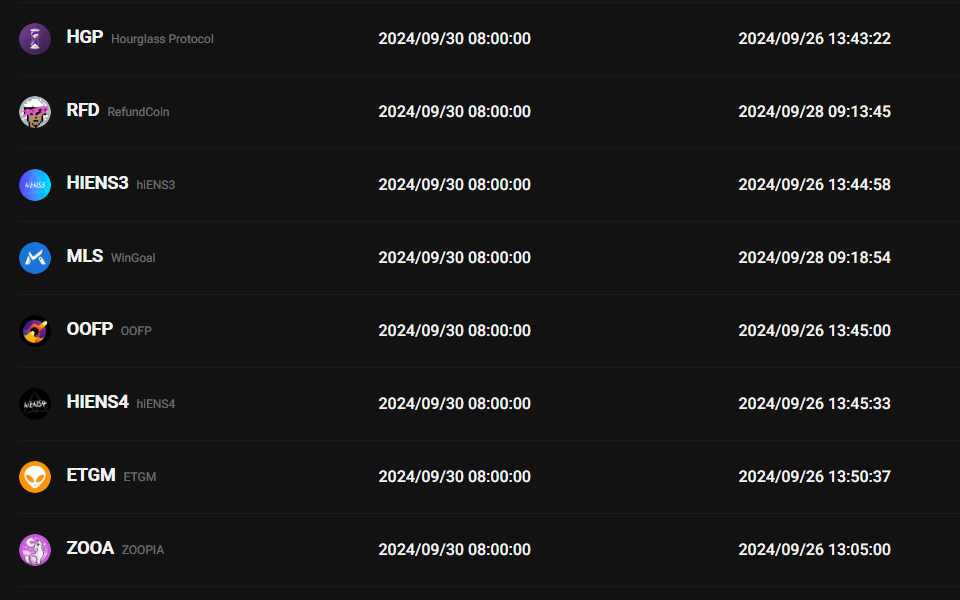Select ZOOA timestamp 2024/09/26 13:05:00
Viewport: 960px width, 600px height.
coord(814,550)
